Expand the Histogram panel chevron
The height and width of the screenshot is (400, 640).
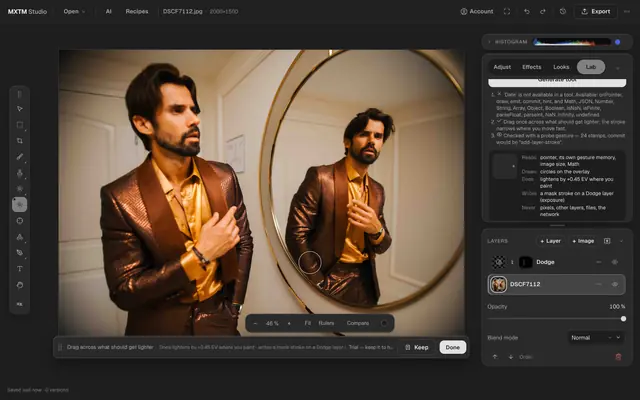pos(489,42)
